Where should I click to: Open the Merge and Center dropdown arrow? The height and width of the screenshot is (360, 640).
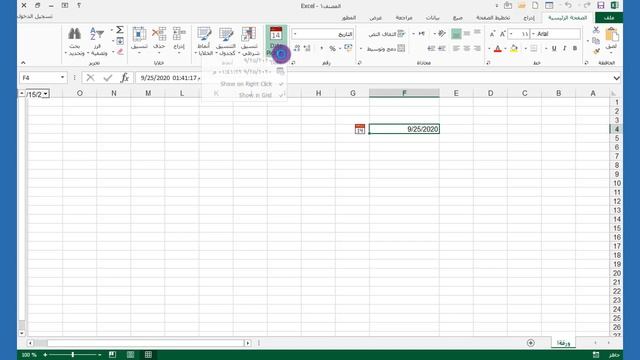(361, 49)
